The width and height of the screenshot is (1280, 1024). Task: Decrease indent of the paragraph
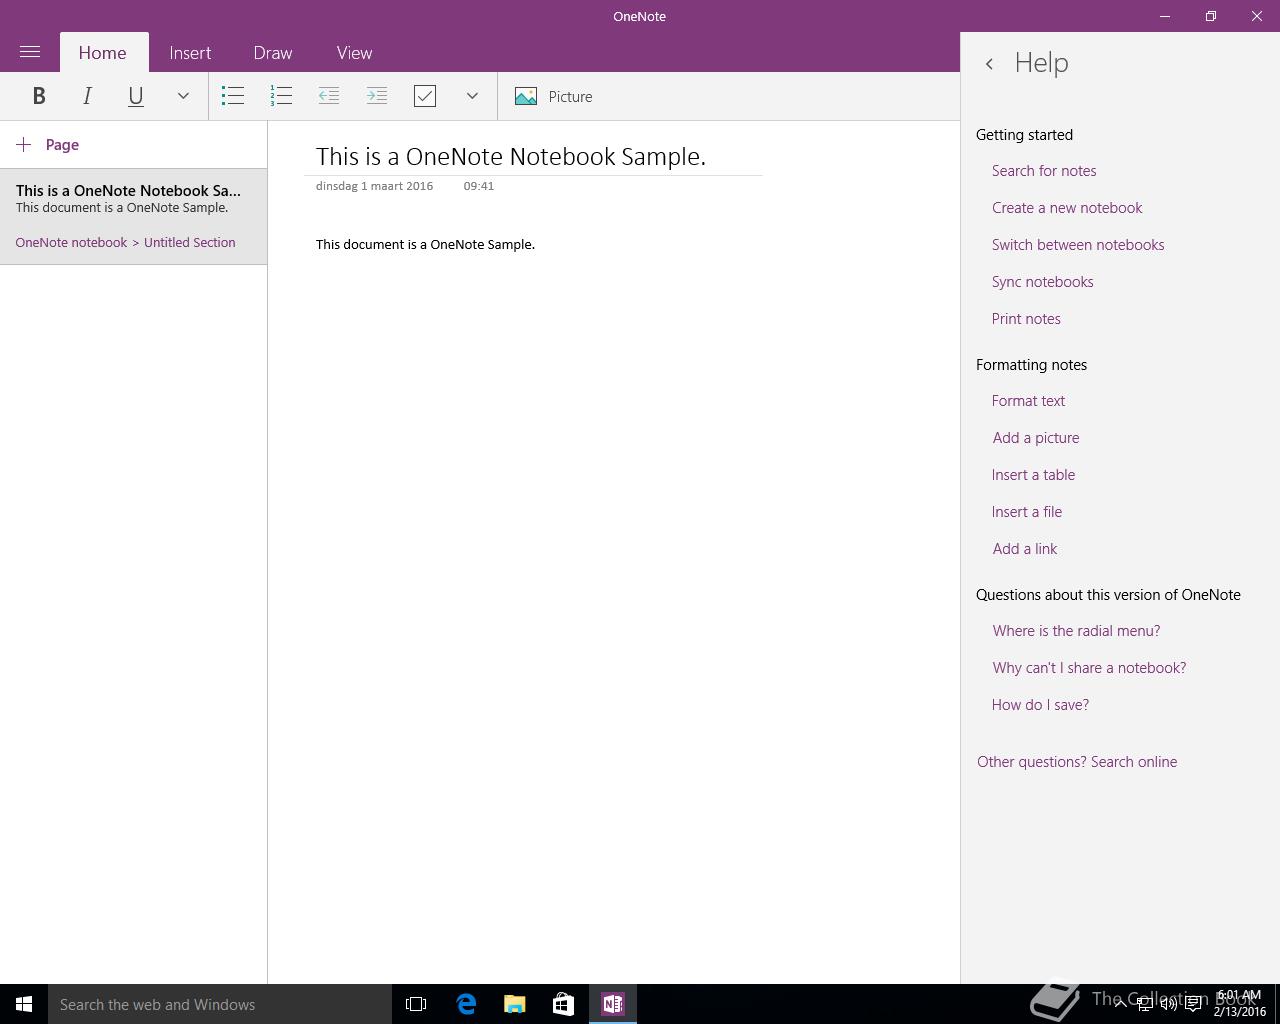click(329, 96)
